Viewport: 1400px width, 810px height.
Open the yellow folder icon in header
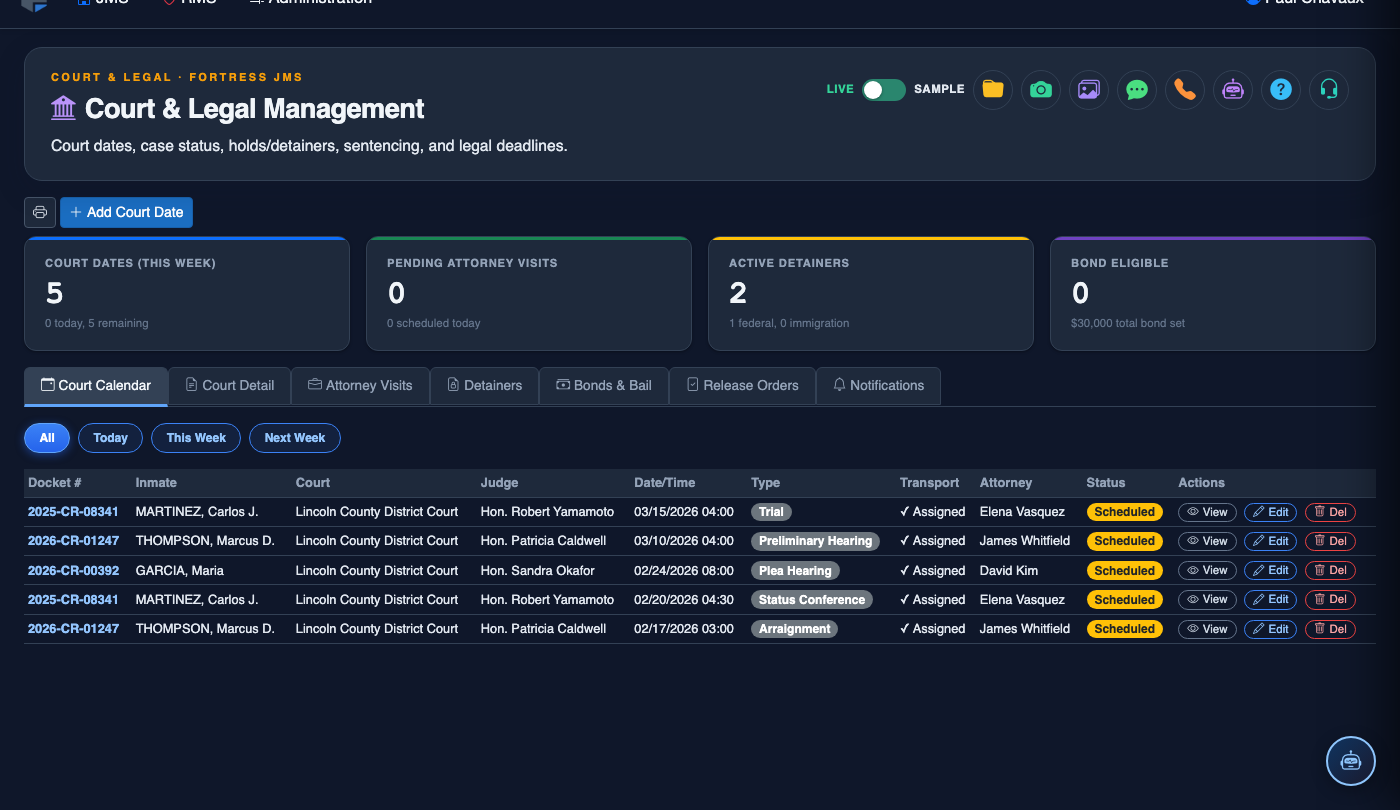point(993,90)
